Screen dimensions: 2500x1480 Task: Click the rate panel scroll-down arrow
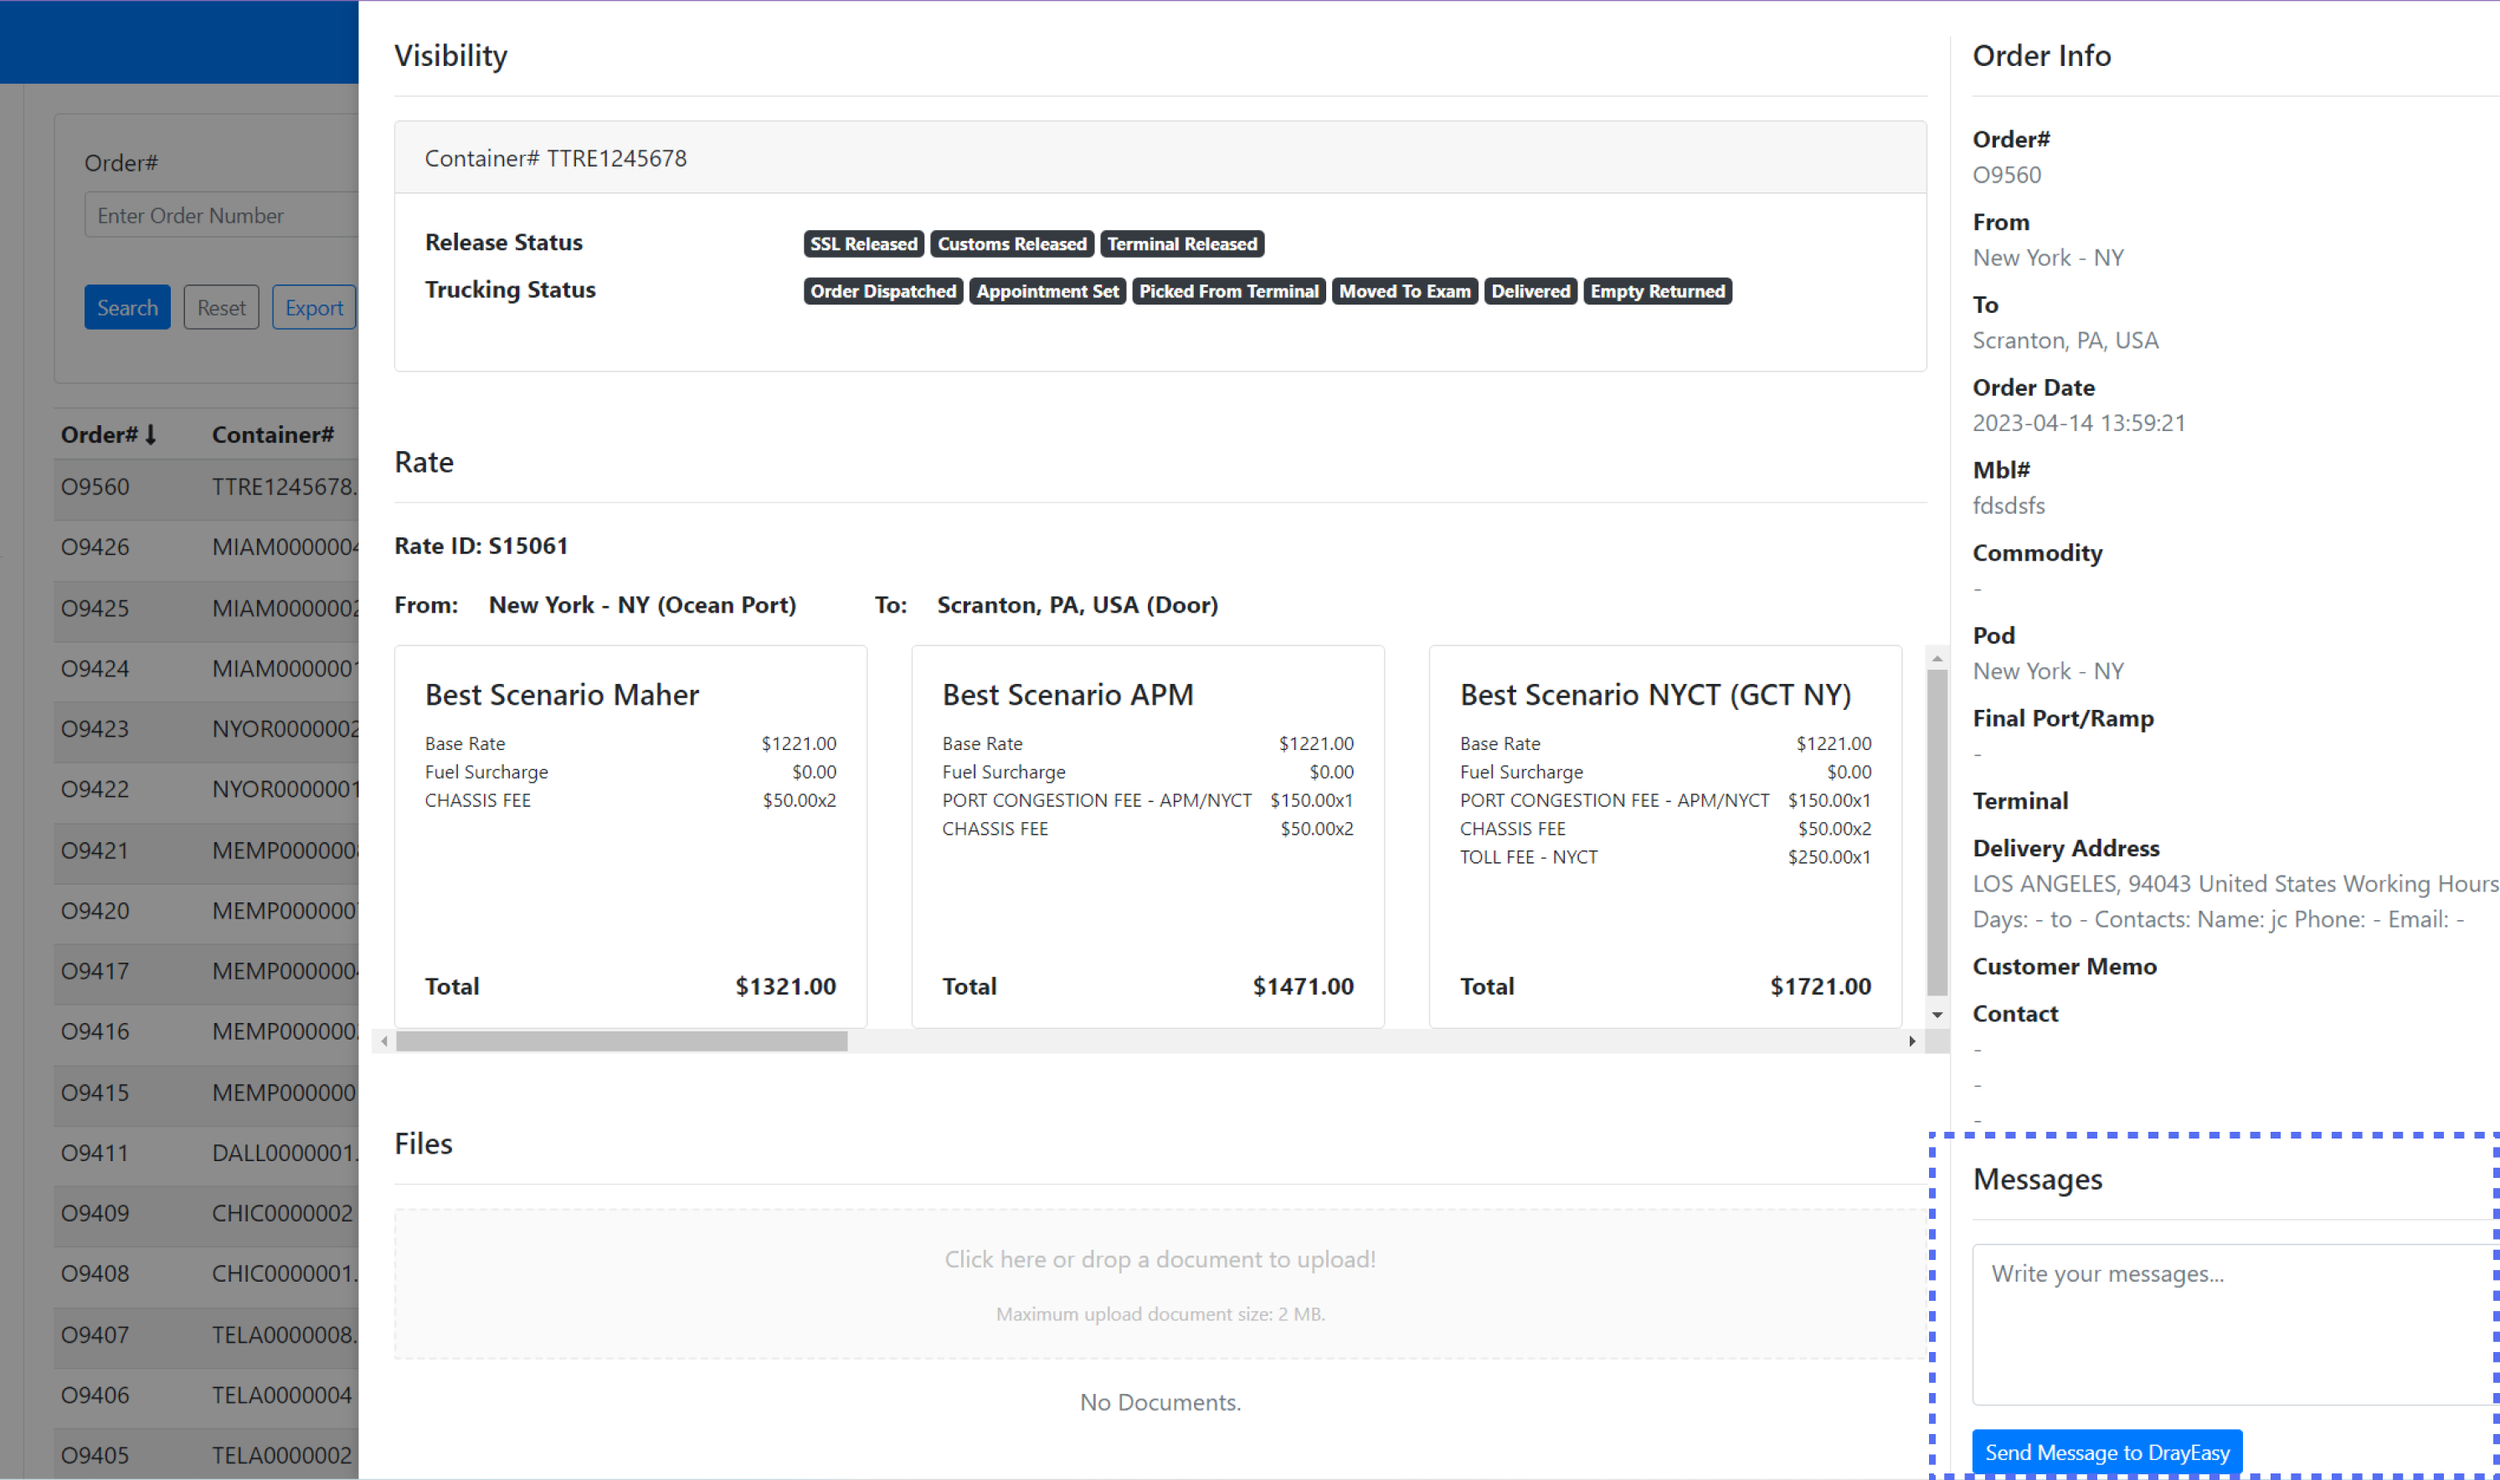pyautogui.click(x=1937, y=1015)
